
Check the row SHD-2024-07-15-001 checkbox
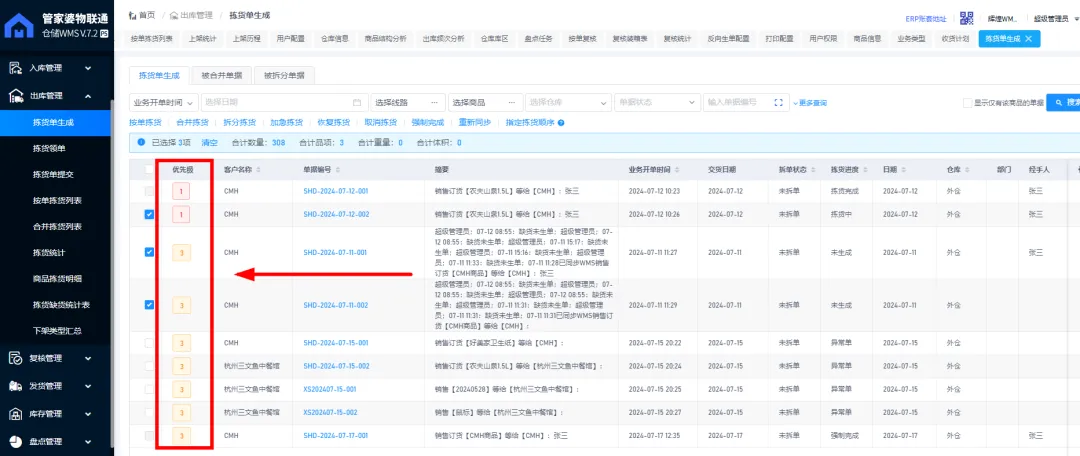coord(149,342)
